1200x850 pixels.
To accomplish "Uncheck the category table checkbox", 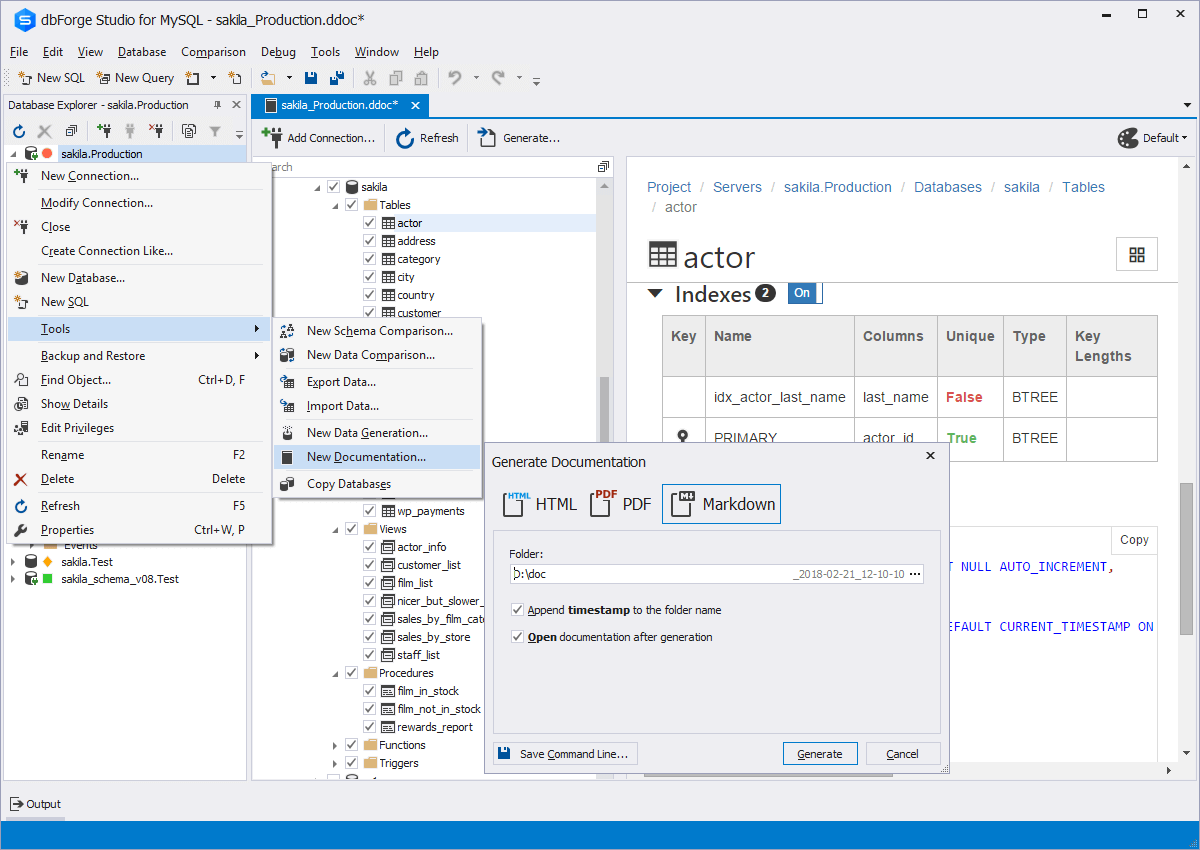I will pyautogui.click(x=370, y=259).
